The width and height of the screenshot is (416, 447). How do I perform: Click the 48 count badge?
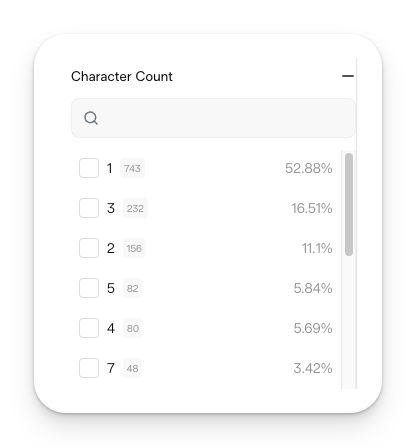(x=132, y=368)
